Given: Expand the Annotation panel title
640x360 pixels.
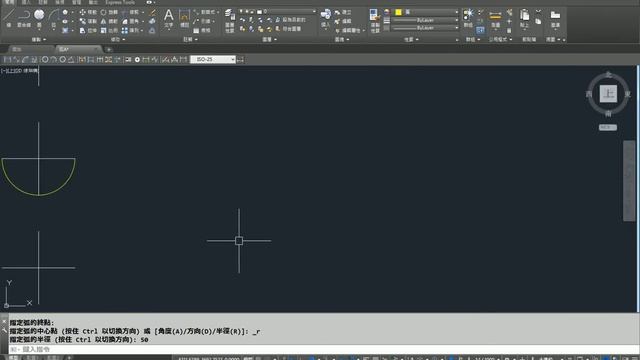Looking at the screenshot, I should pyautogui.click(x=190, y=40).
